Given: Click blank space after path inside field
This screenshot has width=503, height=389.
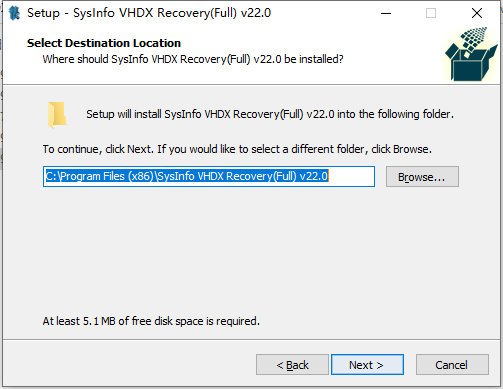Looking at the screenshot, I should [351, 176].
